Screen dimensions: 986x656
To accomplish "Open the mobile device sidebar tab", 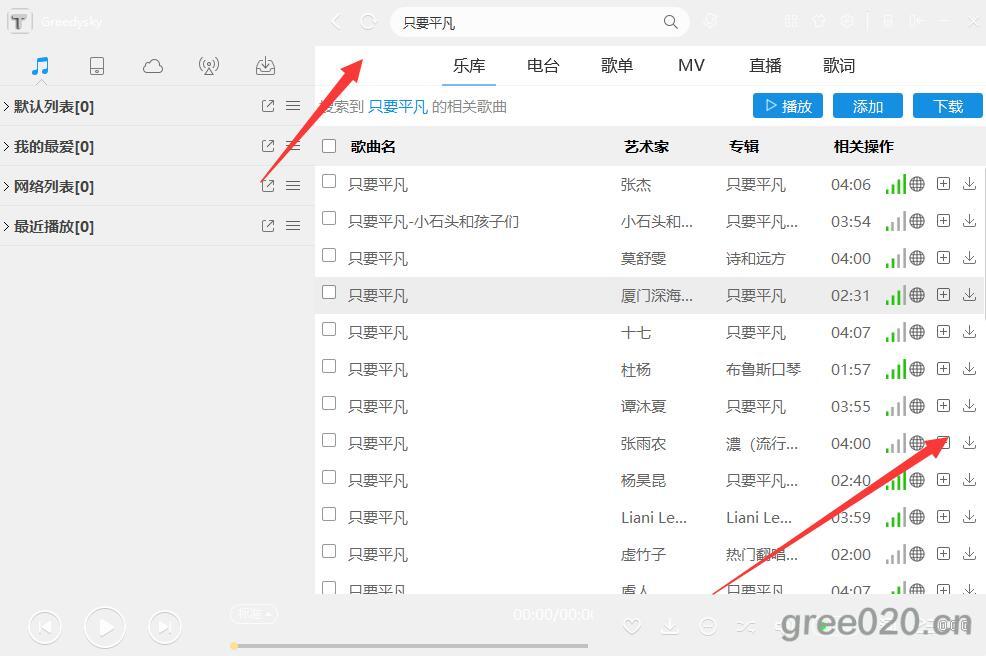I will [x=97, y=66].
